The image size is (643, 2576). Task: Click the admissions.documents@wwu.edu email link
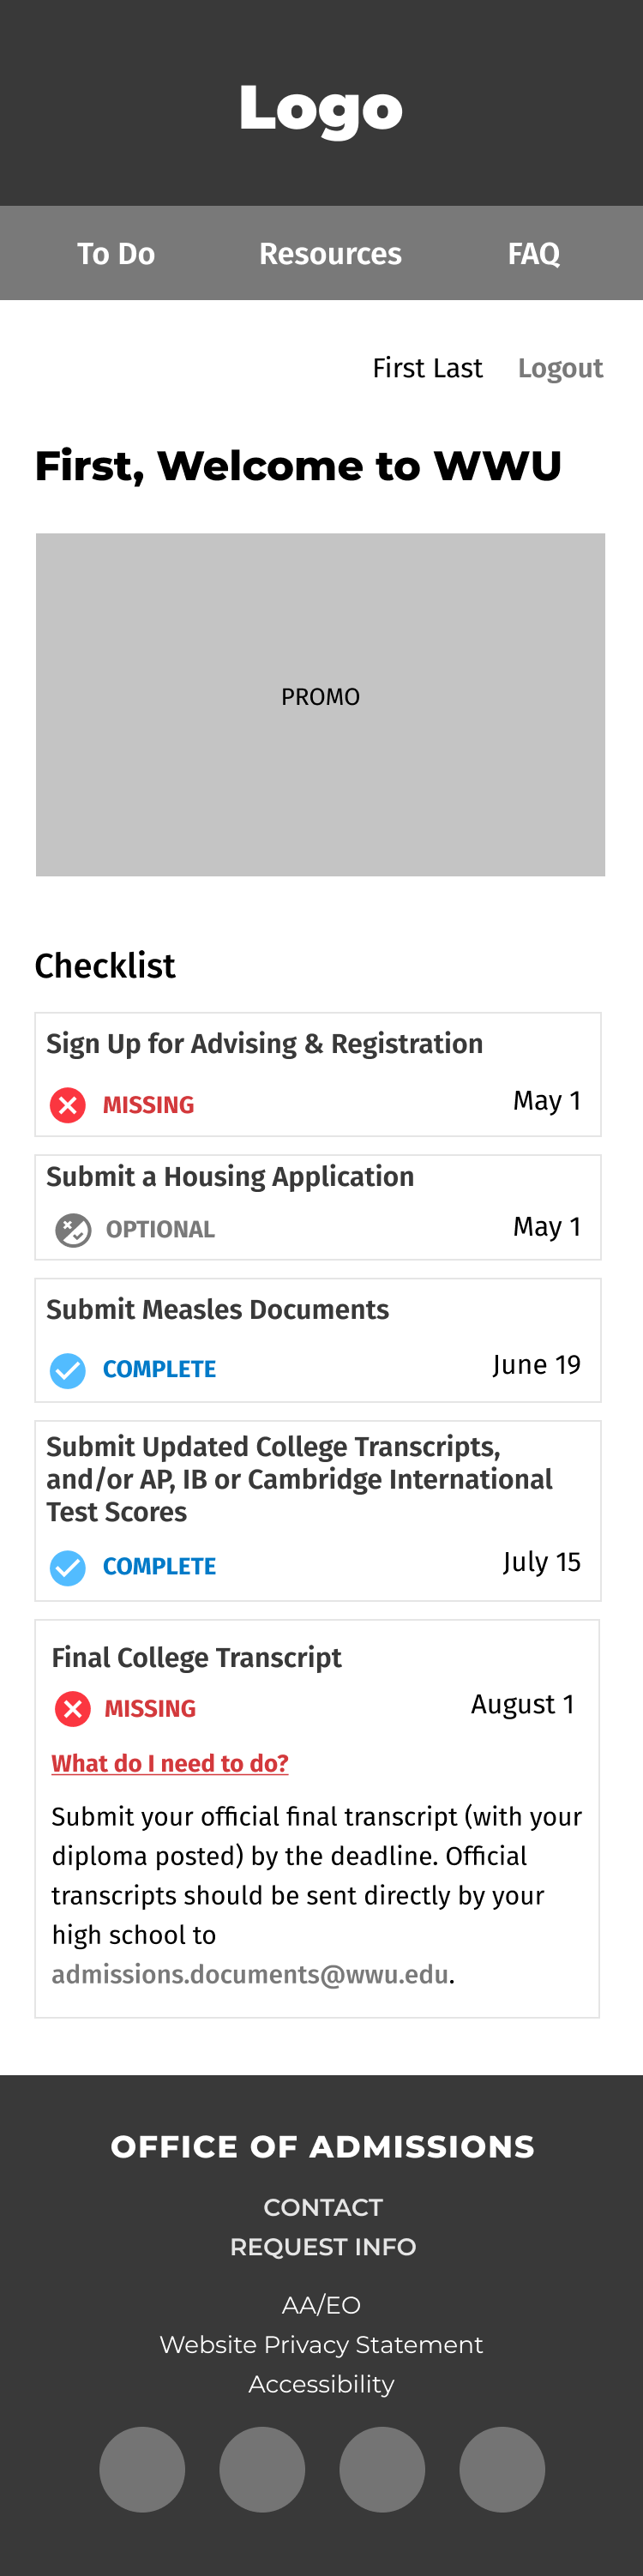250,1974
